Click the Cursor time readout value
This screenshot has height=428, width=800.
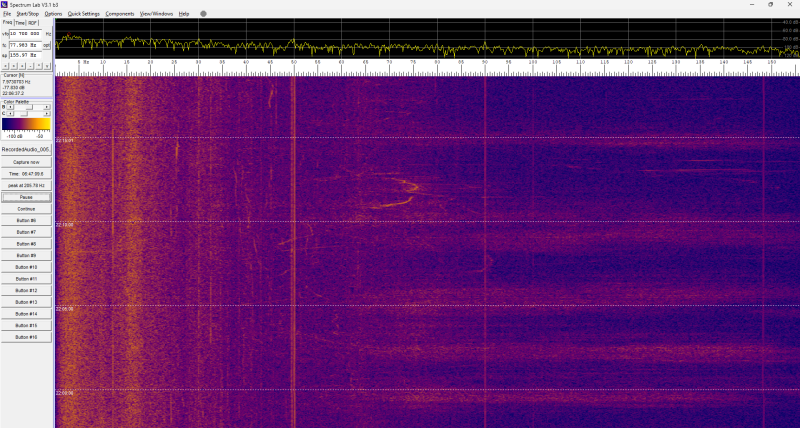click(13, 93)
